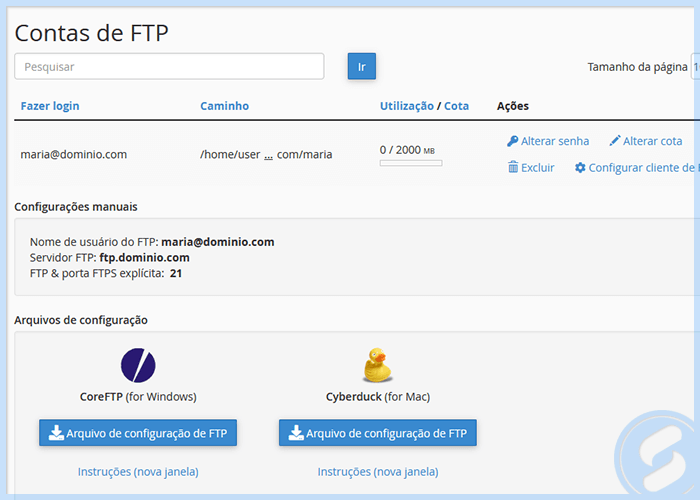Click the Excluir text link
700x500 pixels.
point(538,167)
